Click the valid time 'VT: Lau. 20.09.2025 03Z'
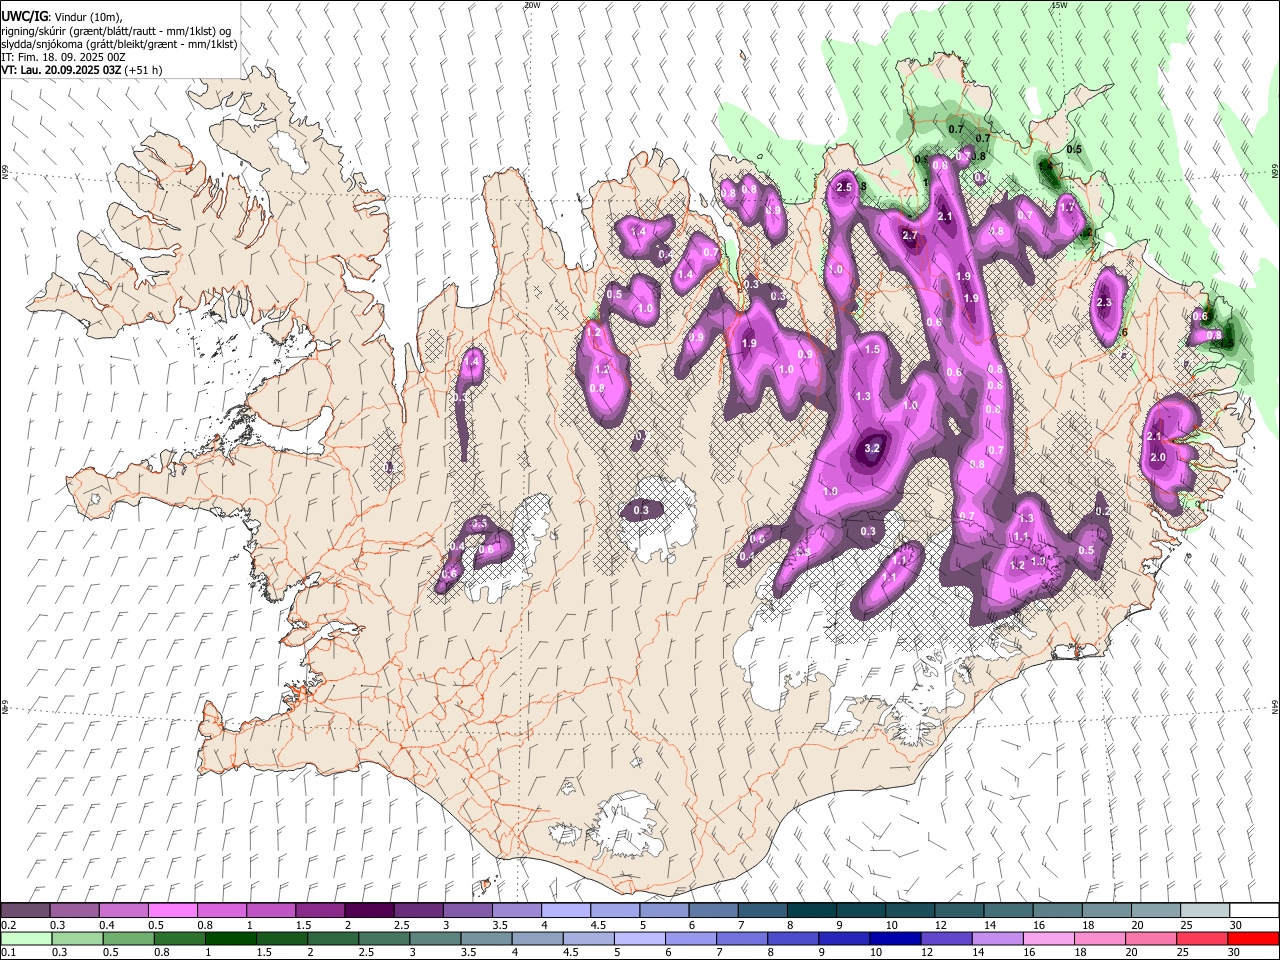Screen dimensions: 1280x960 [x=62, y=70]
